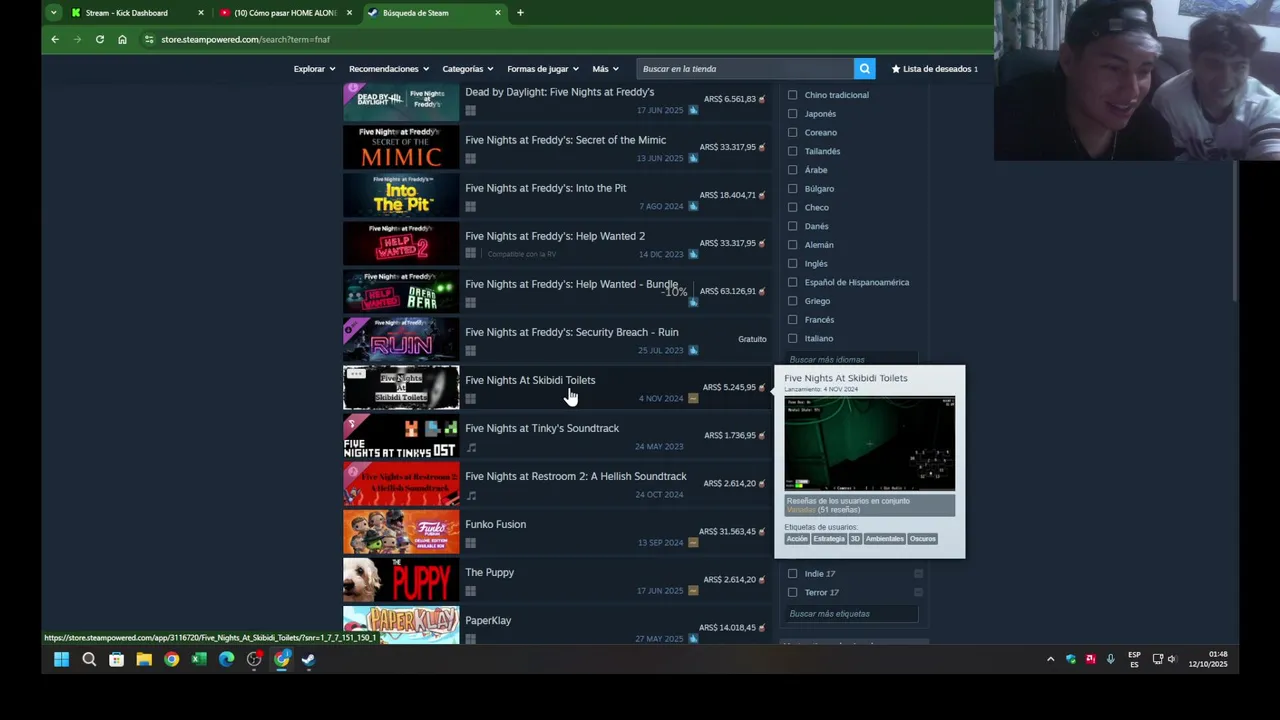Expand the Más menu
The width and height of the screenshot is (1280, 720).
[605, 69]
